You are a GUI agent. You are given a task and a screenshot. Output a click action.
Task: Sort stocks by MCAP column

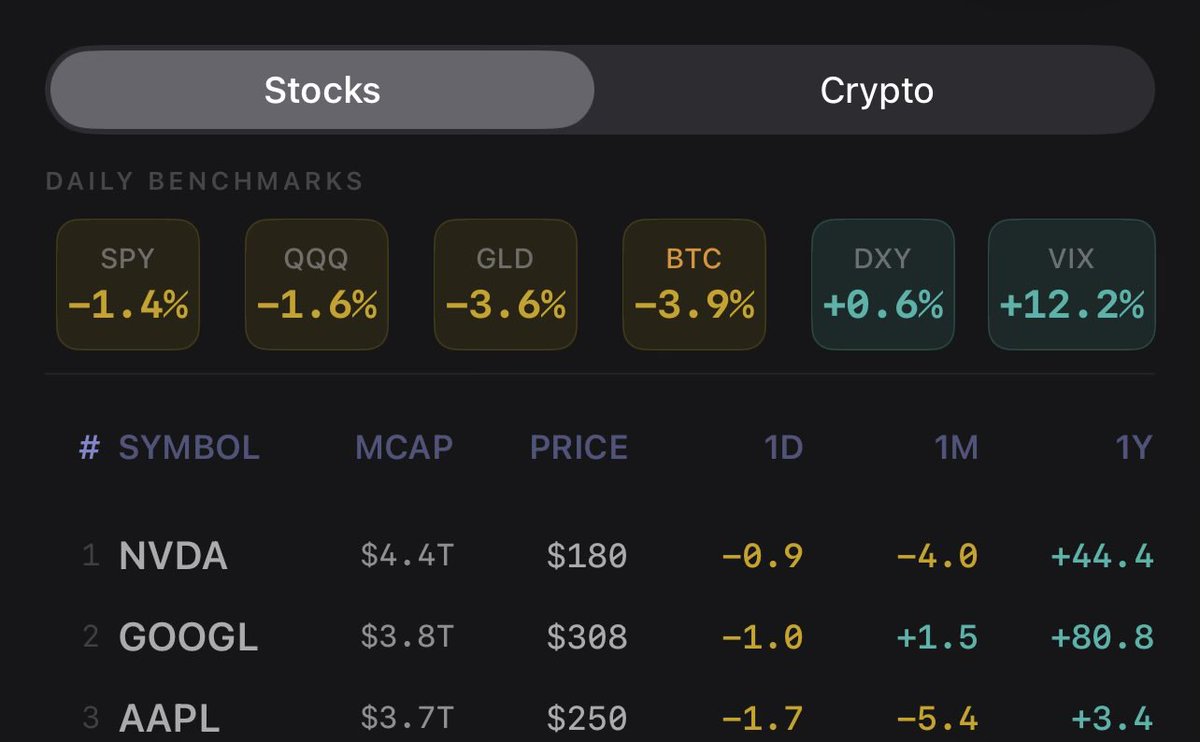click(404, 448)
